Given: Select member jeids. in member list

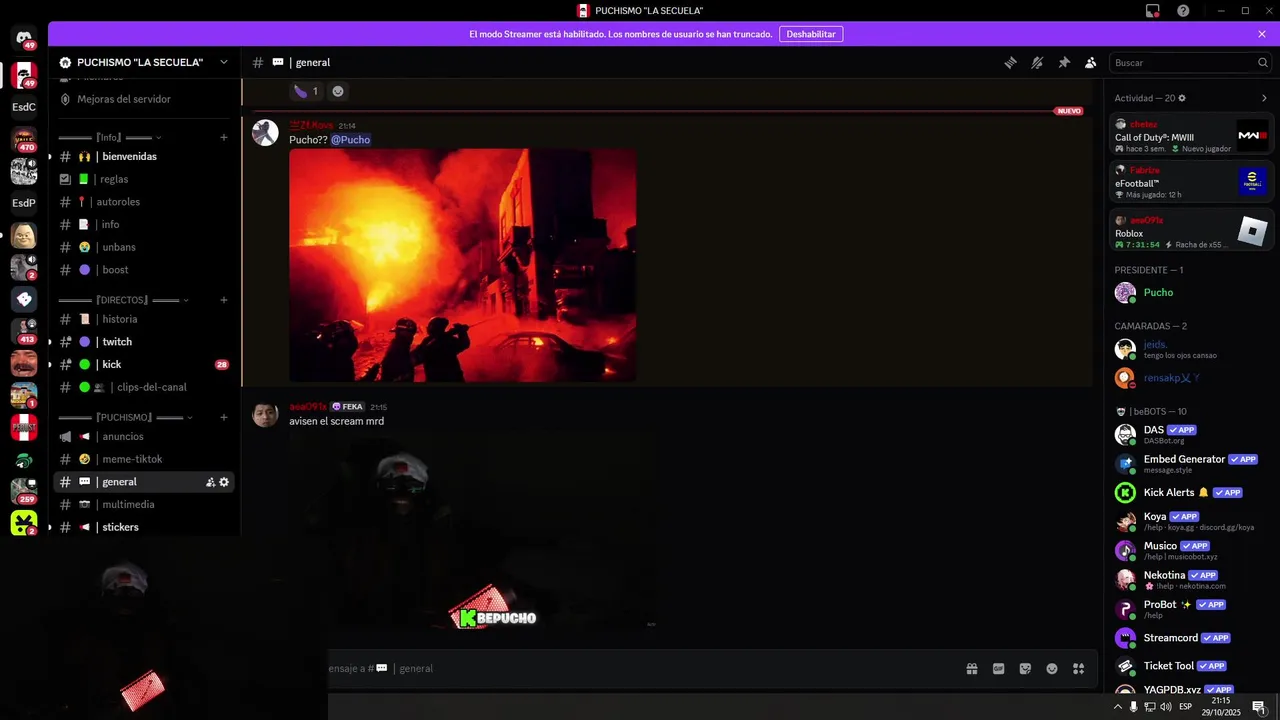Looking at the screenshot, I should pos(1191,349).
